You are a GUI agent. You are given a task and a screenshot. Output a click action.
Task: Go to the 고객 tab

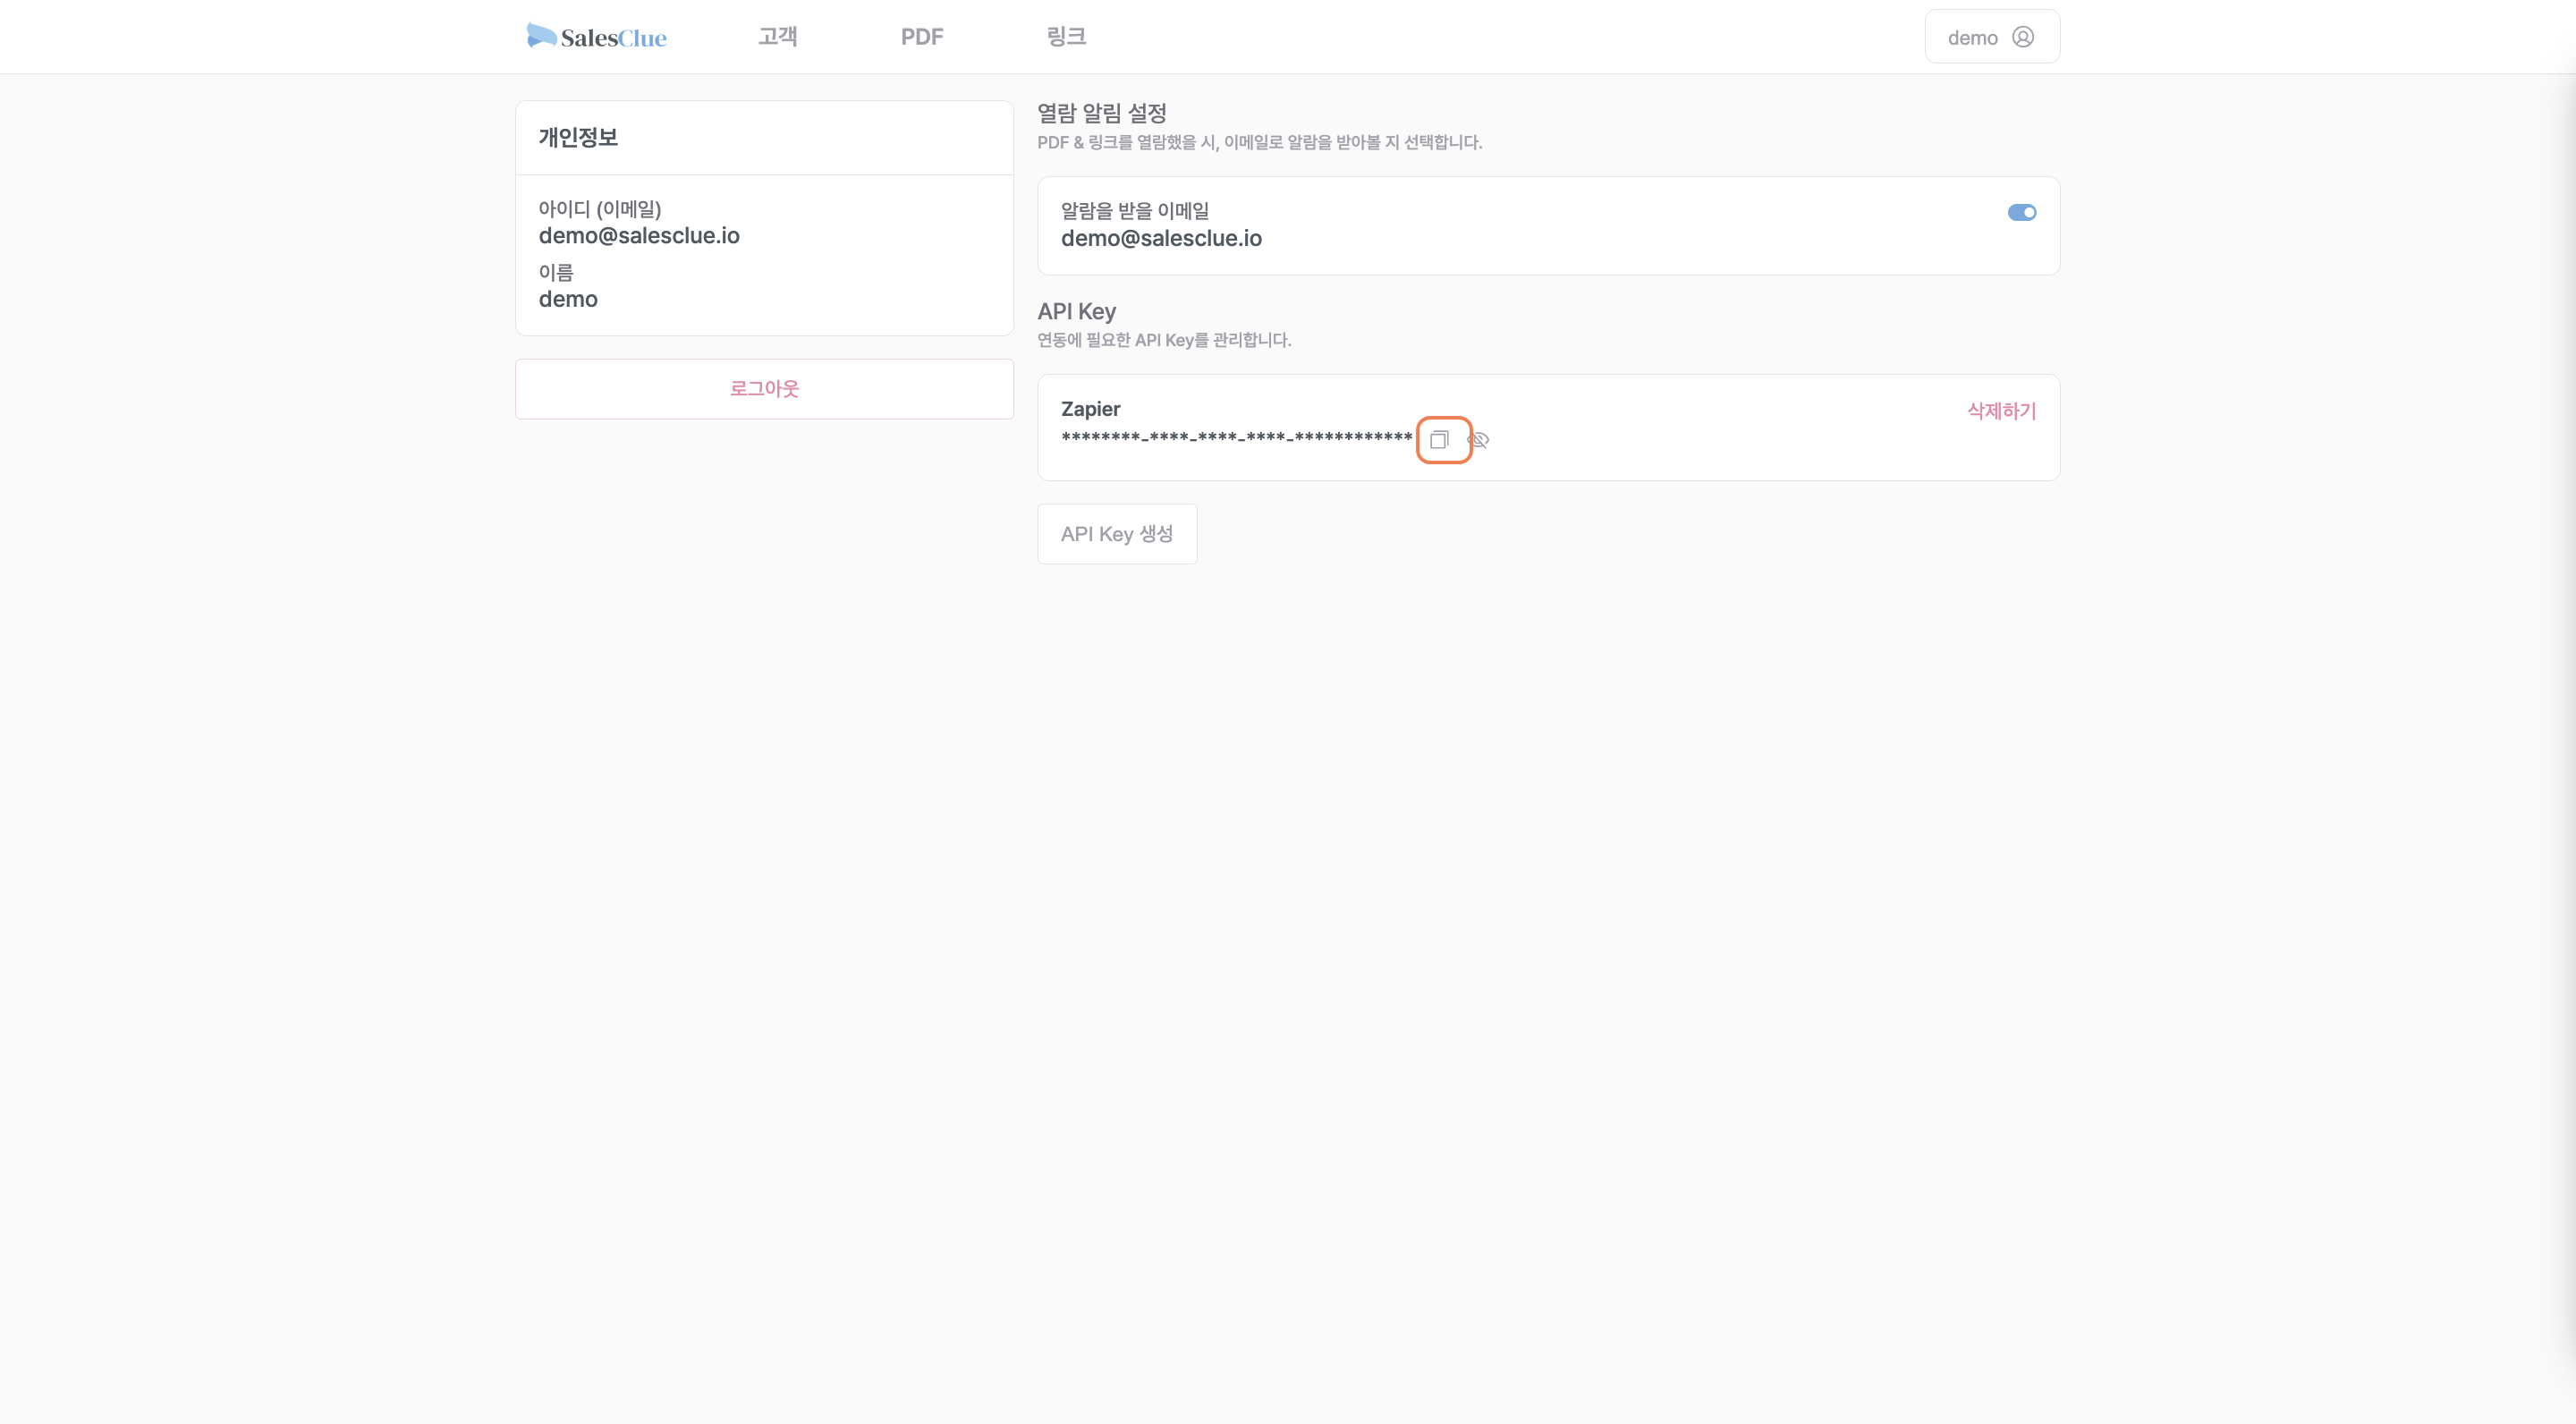[x=777, y=37]
